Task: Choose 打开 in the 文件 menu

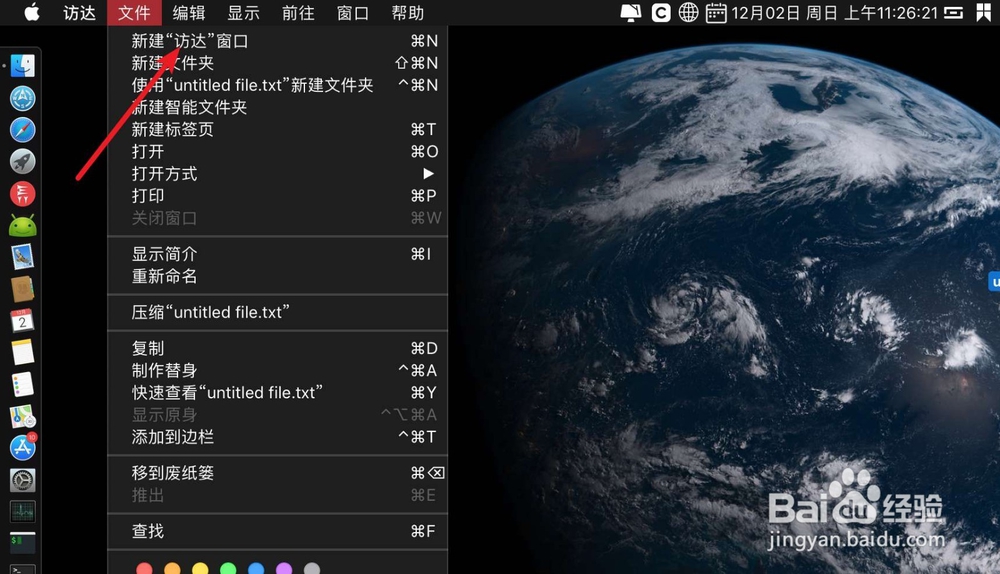Action: click(277, 152)
